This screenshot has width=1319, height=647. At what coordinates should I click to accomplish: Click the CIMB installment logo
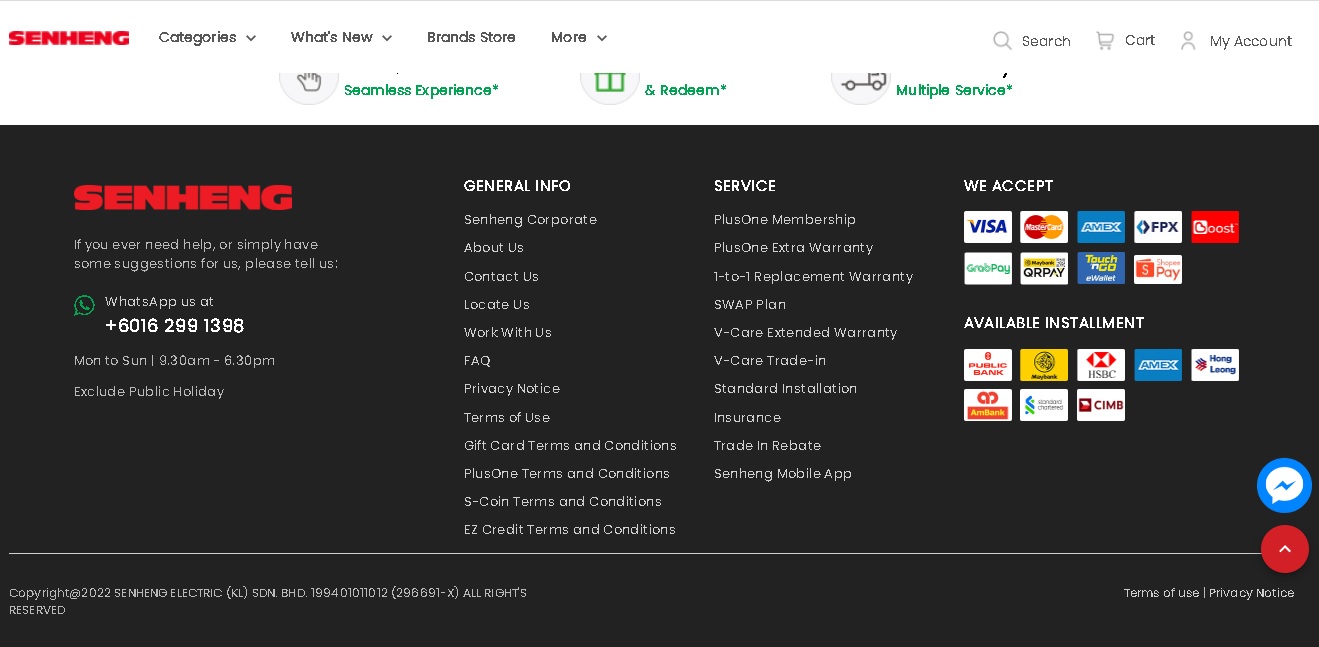tap(1100, 405)
